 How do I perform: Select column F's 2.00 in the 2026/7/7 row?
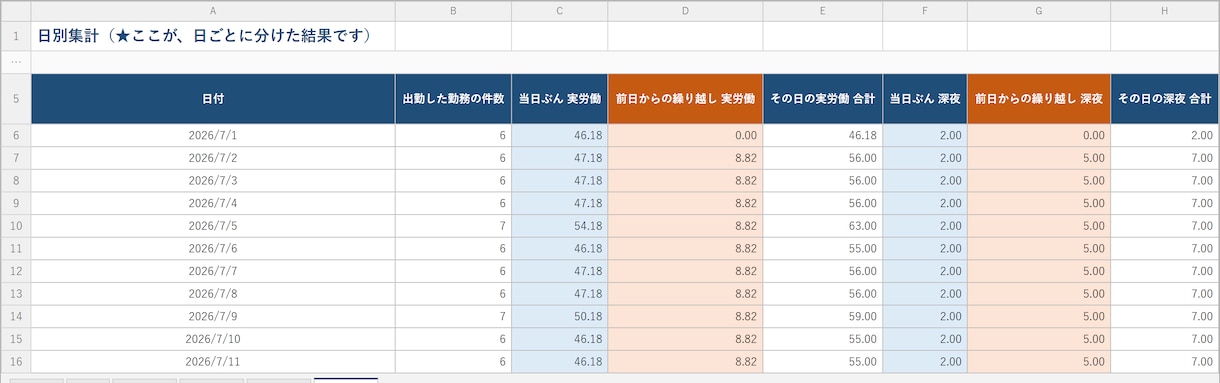point(925,271)
